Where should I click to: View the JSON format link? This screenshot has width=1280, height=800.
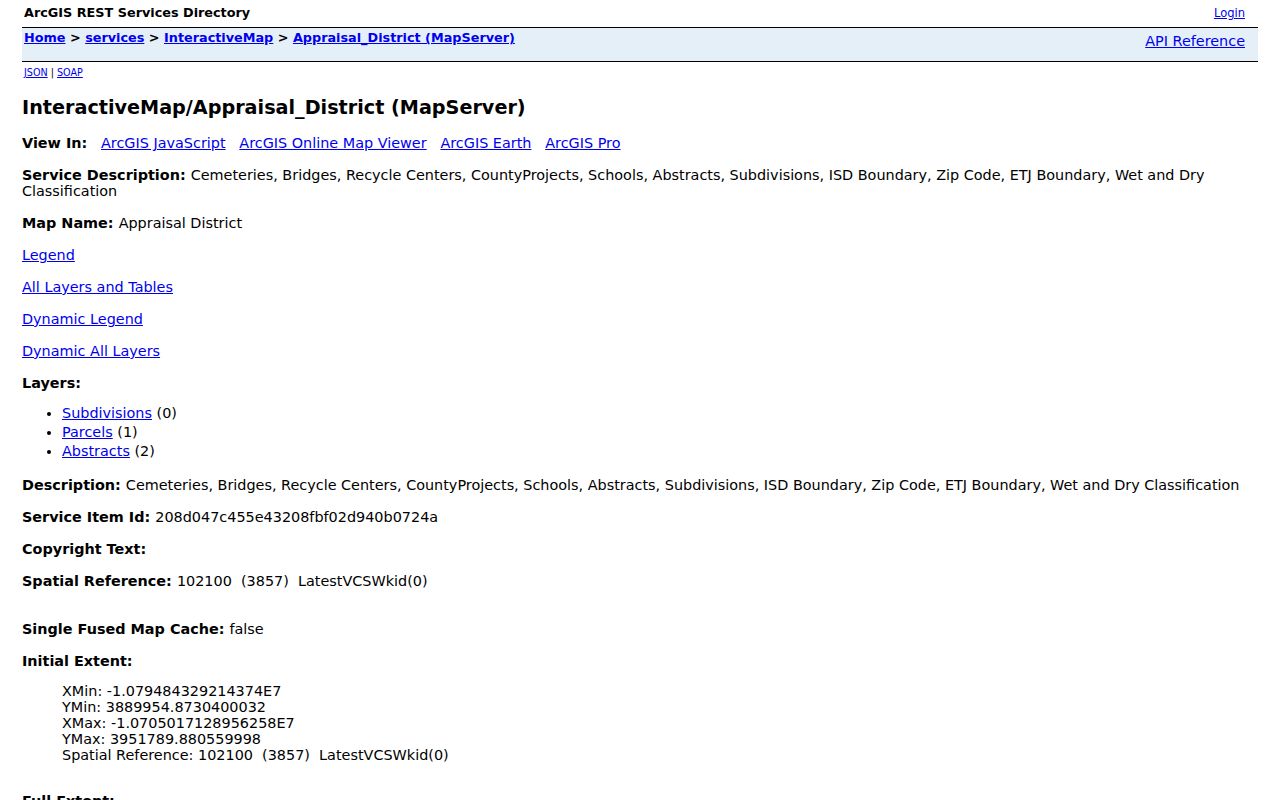pyautogui.click(x=36, y=72)
